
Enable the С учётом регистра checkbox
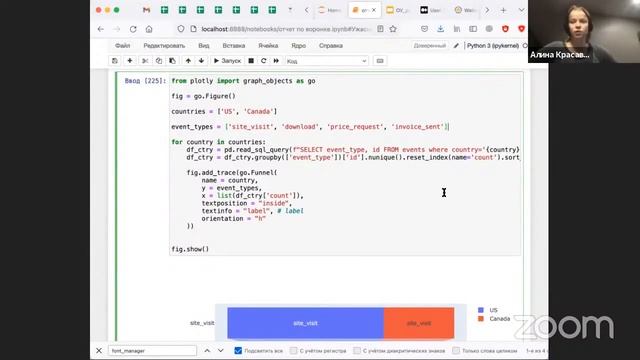pyautogui.click(x=293, y=351)
